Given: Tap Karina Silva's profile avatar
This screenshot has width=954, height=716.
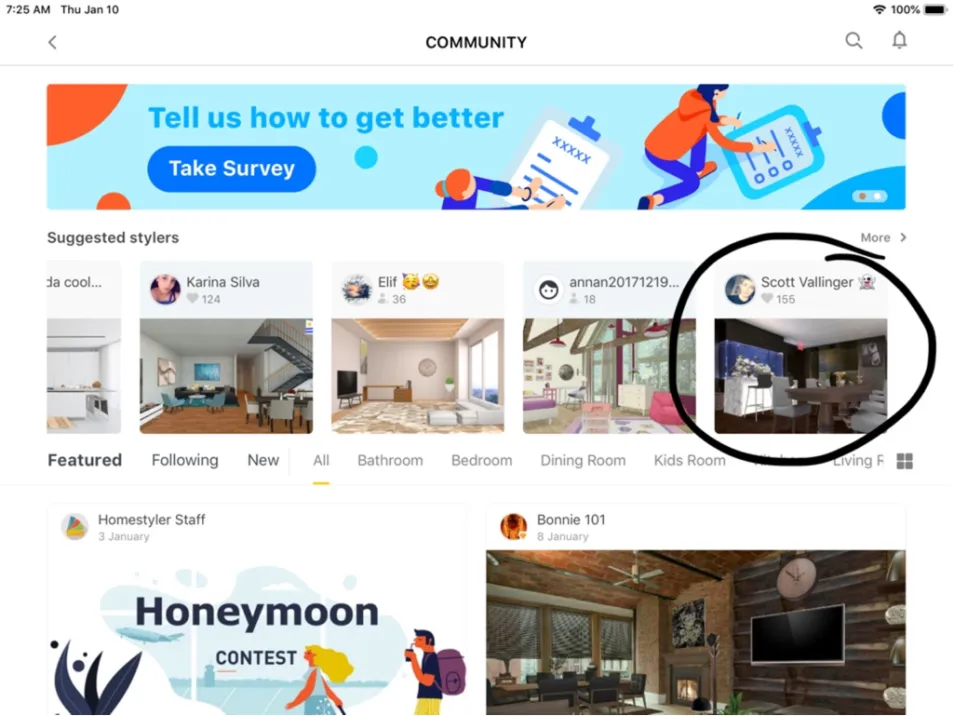Looking at the screenshot, I should [165, 289].
